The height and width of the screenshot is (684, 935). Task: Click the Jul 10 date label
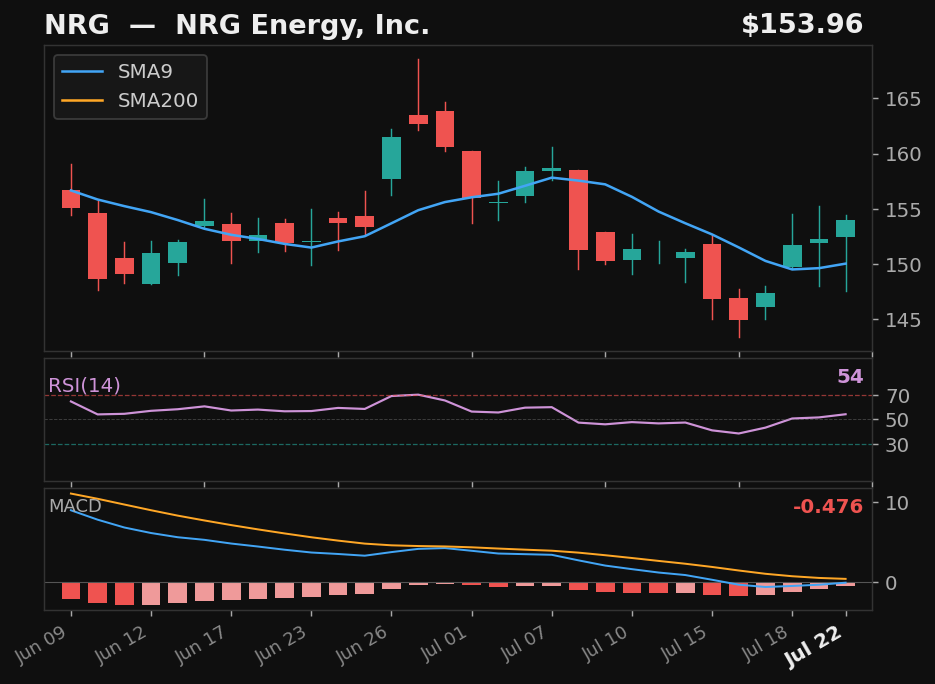604,645
